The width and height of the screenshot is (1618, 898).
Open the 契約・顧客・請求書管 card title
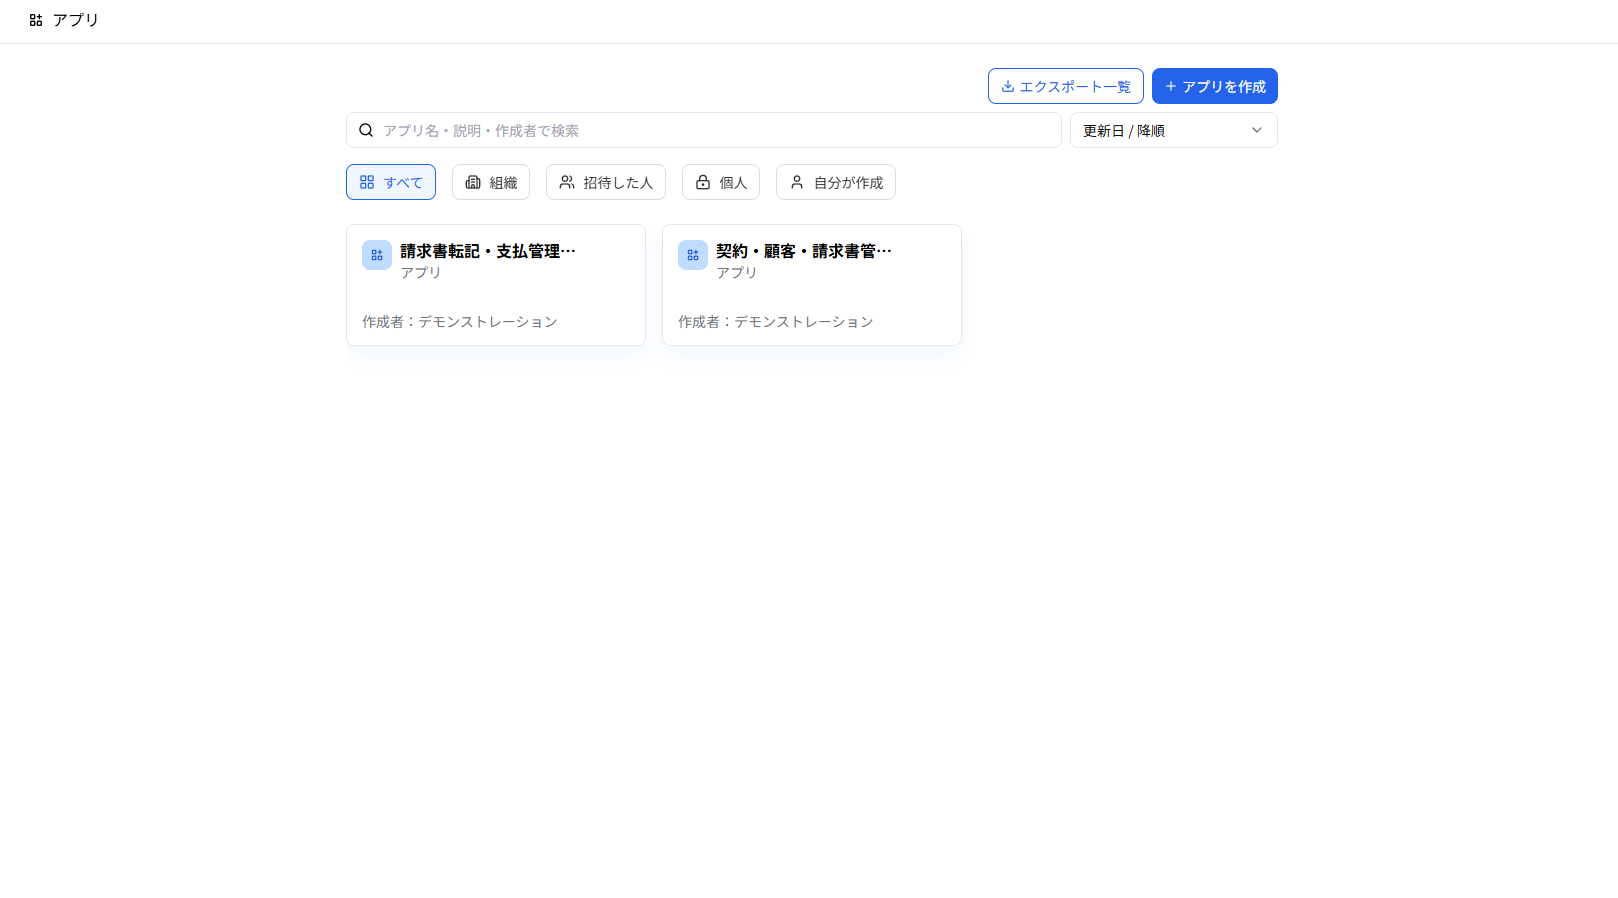[x=804, y=251]
